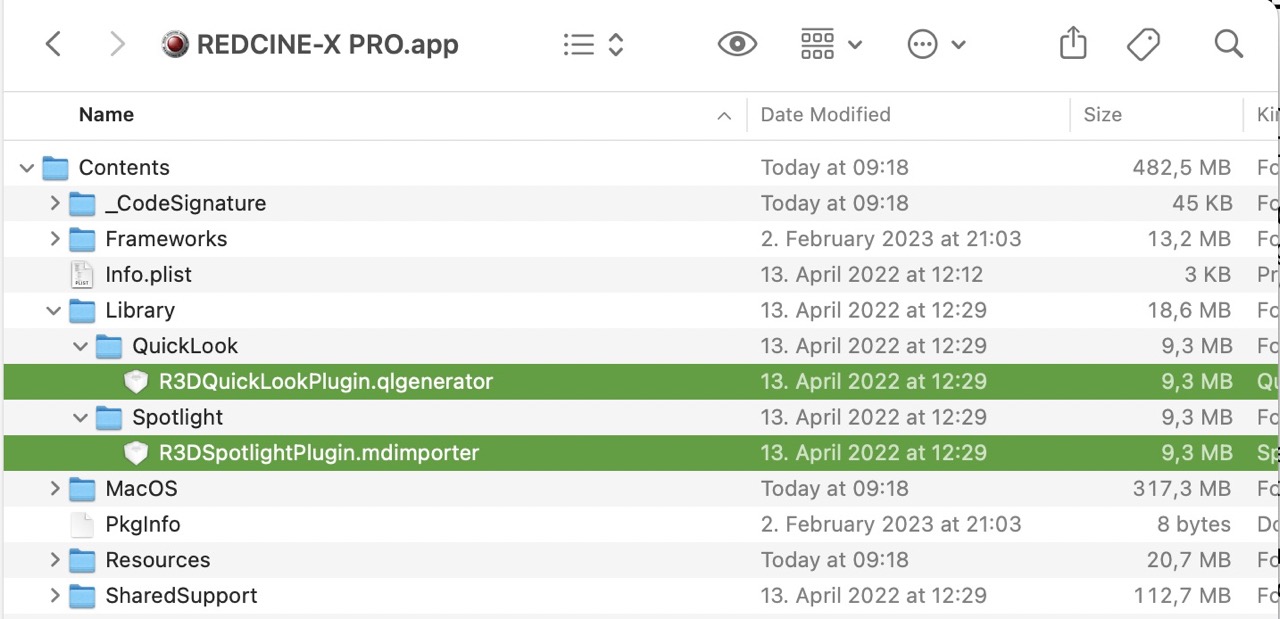Select R3DSpotlightPlugin.mdimporter file name
Screen dimensions: 1280x619
coord(319,453)
